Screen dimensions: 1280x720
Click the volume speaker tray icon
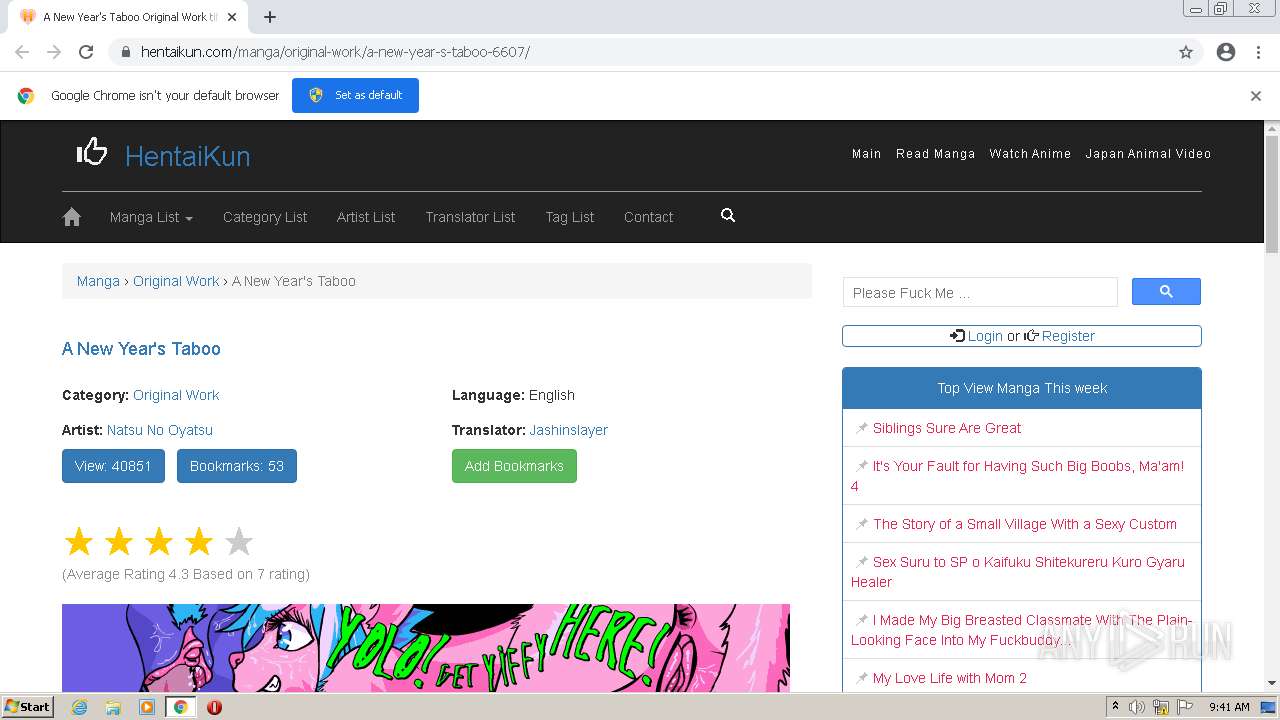tap(1137, 707)
